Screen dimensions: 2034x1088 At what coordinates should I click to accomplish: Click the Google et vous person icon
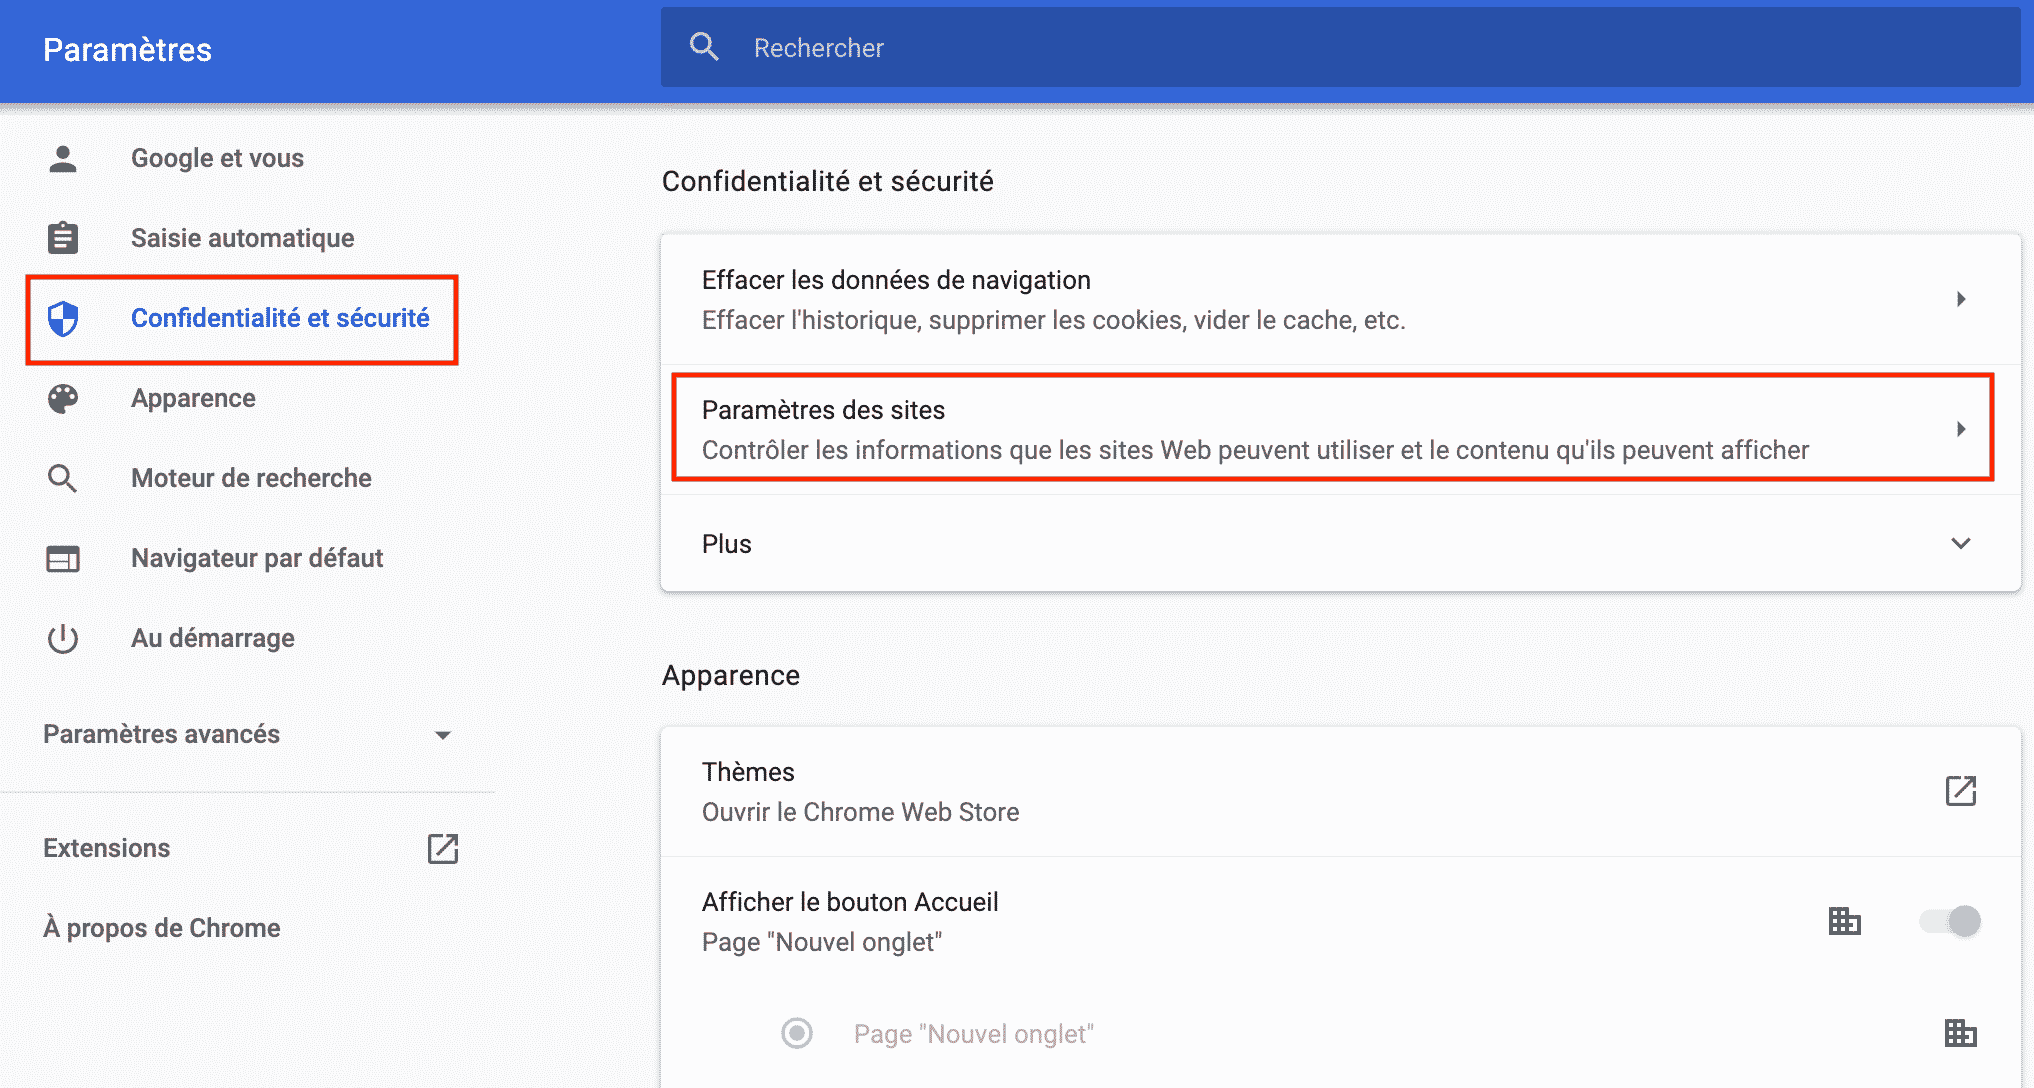pyautogui.click(x=63, y=159)
